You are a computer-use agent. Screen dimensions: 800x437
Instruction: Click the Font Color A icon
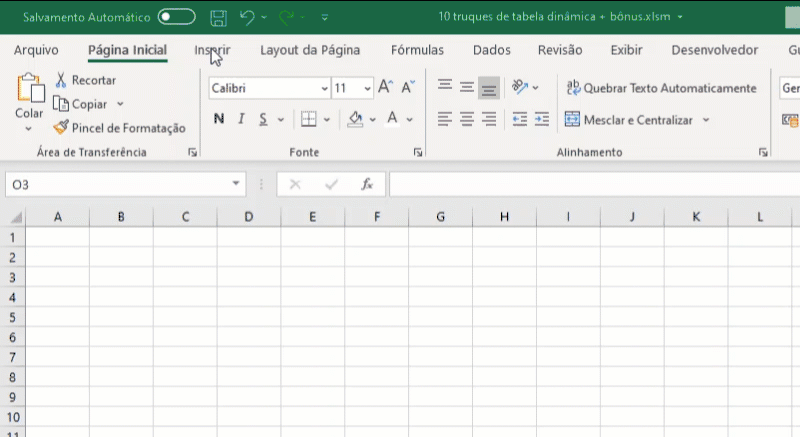392,119
